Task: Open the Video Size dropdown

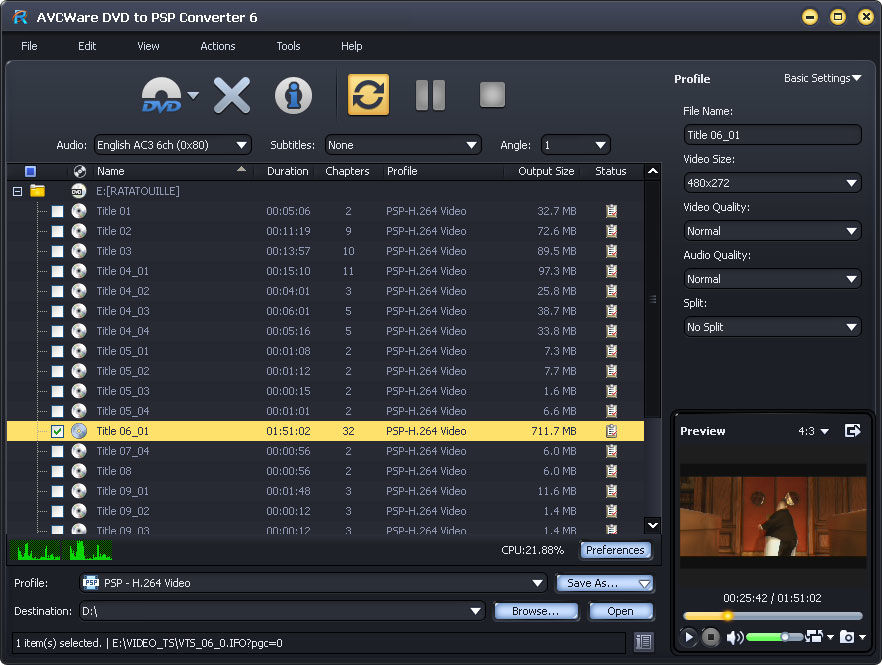Action: 772,183
